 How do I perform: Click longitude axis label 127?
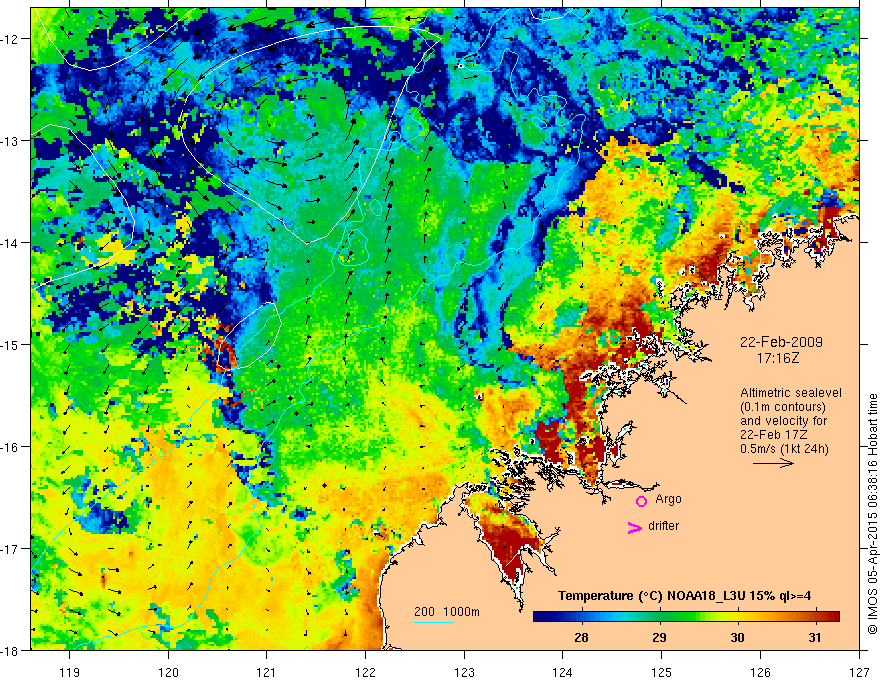tap(859, 672)
